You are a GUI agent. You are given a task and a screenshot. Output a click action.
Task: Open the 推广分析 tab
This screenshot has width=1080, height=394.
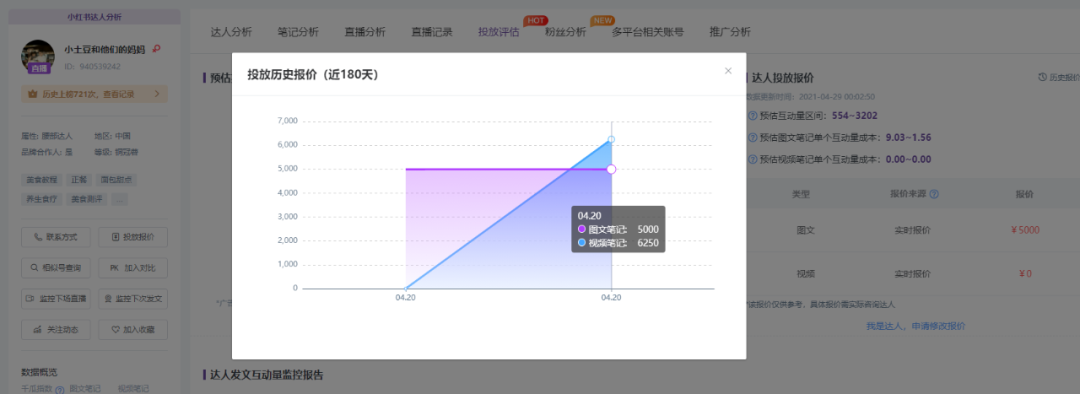(730, 32)
